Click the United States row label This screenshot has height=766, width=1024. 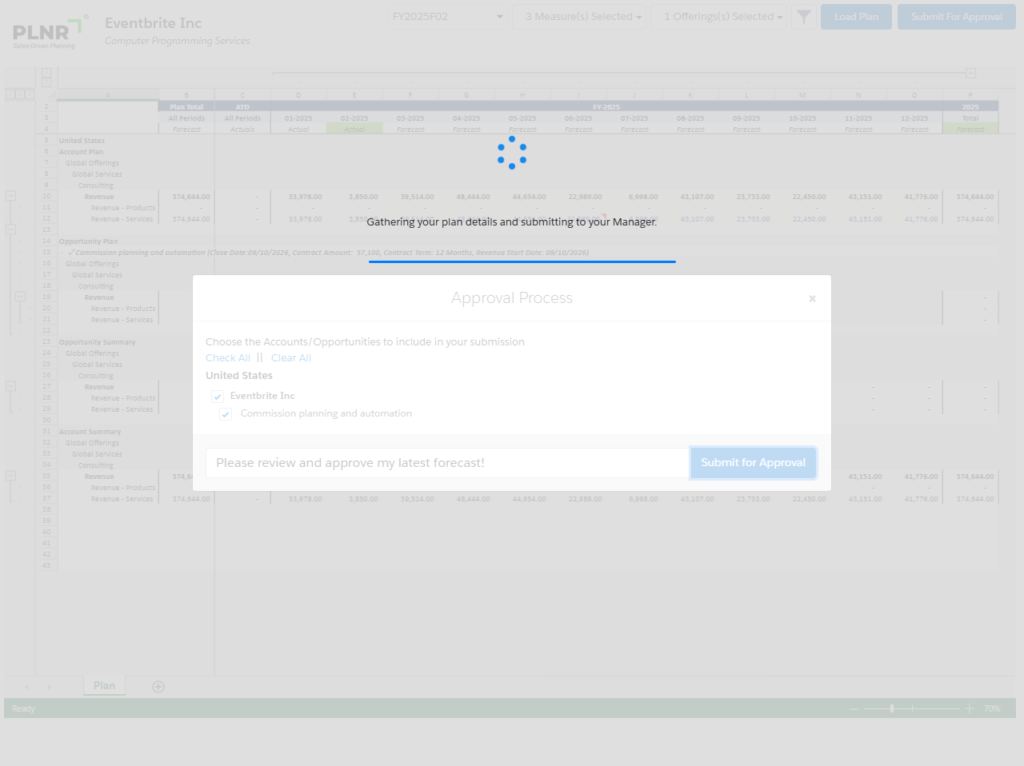pos(82,140)
